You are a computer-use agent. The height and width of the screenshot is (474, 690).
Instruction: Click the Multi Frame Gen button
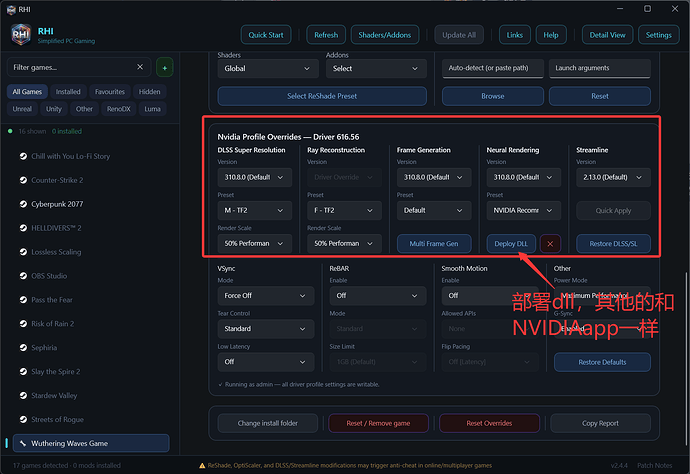tap(434, 243)
